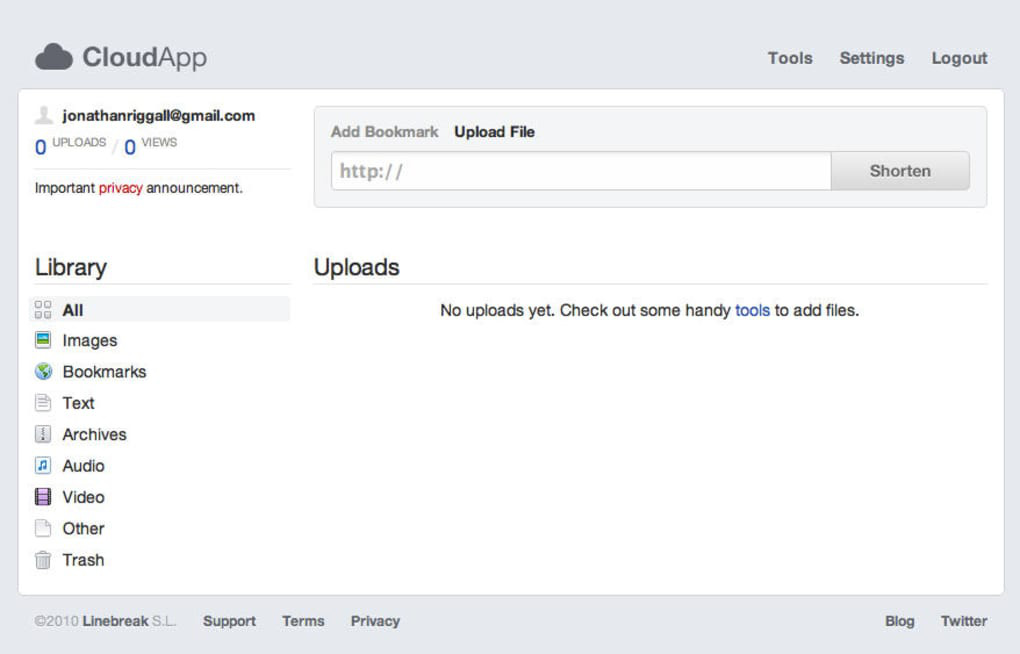Click the Video film strip icon

(43, 497)
